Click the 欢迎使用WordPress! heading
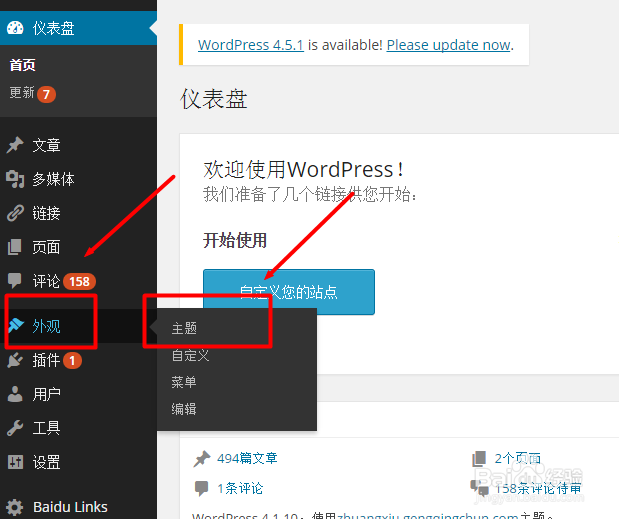Screen dimensions: 619x519 (303, 170)
